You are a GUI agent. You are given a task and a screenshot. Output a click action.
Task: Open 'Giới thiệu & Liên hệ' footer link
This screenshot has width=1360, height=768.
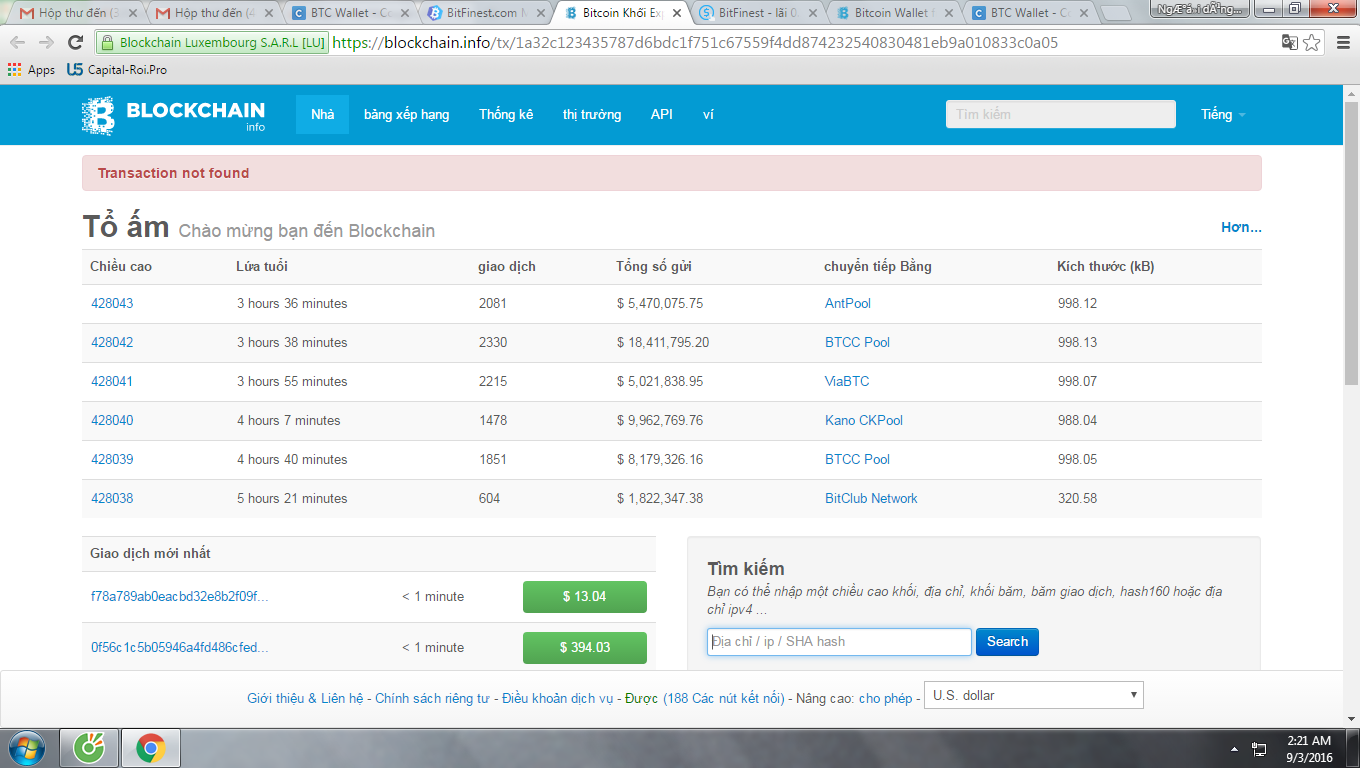point(305,698)
